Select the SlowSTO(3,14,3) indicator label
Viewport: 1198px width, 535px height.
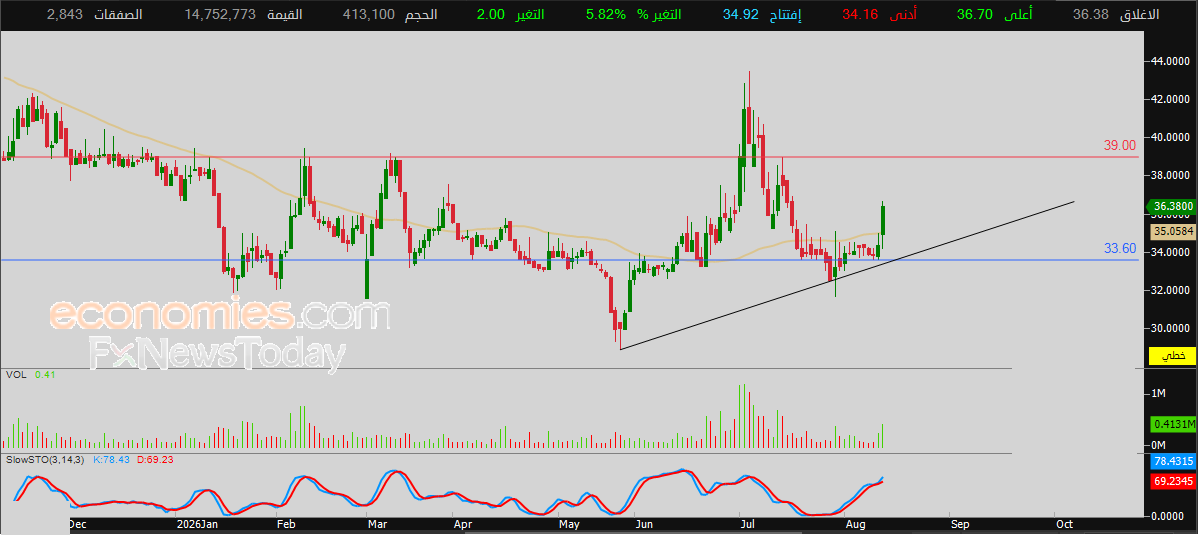click(44, 460)
